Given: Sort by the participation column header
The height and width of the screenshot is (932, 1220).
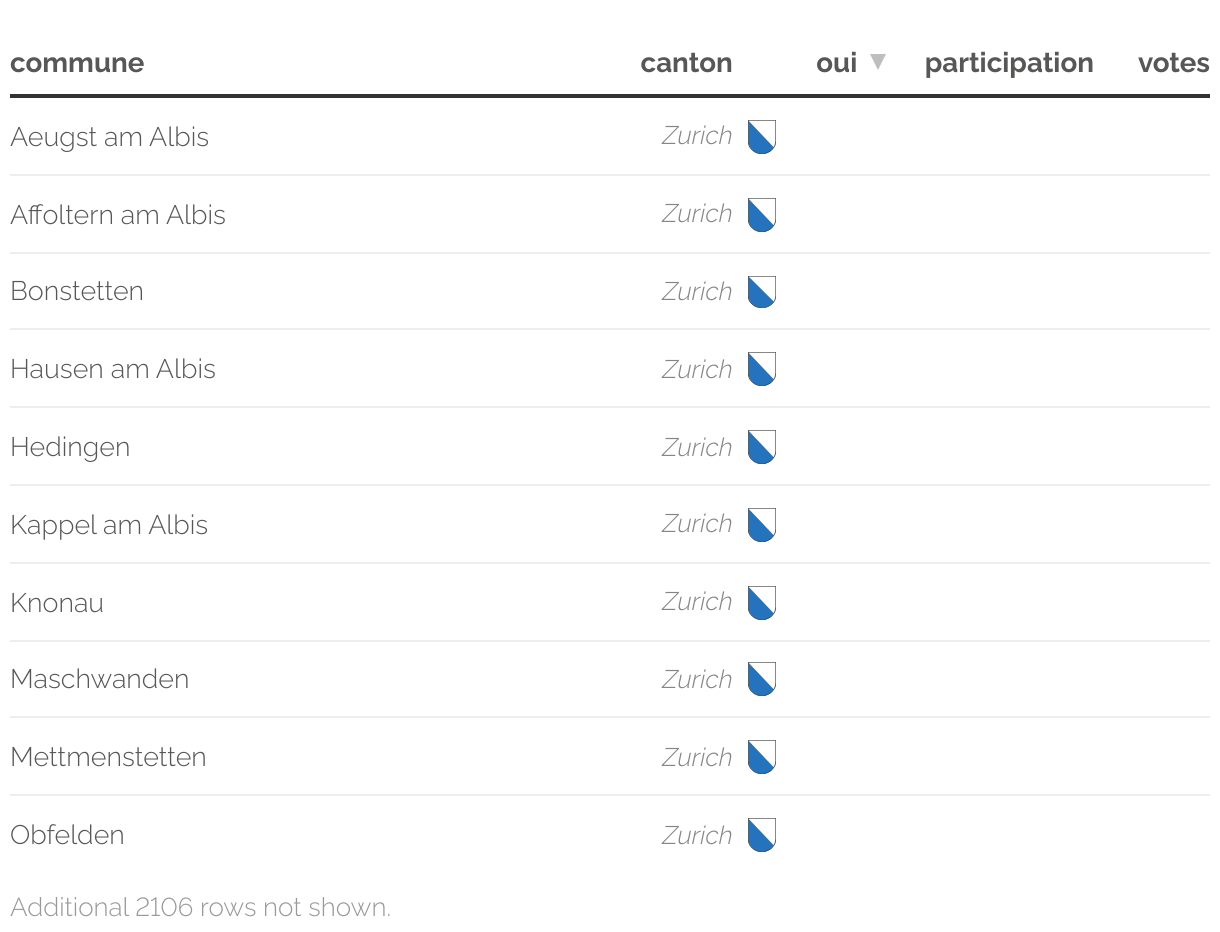Looking at the screenshot, I should point(1008,63).
